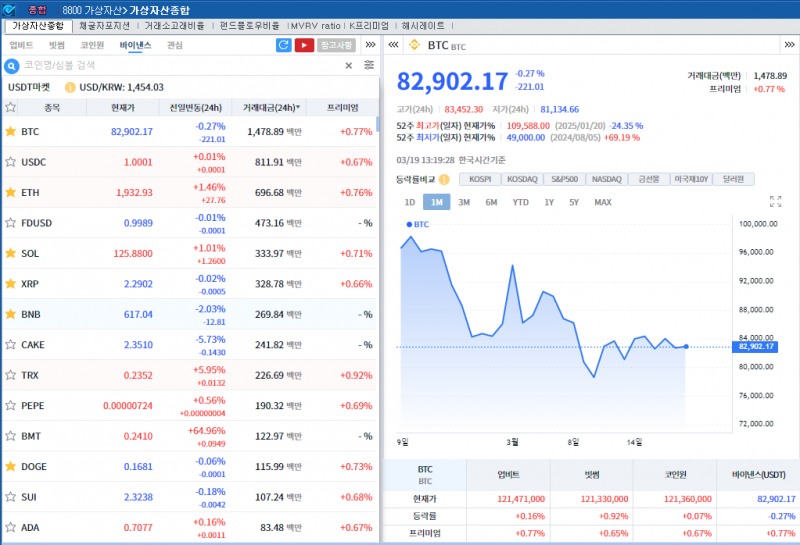Open the MVRV ratio tab
The image size is (800, 545).
click(x=315, y=26)
